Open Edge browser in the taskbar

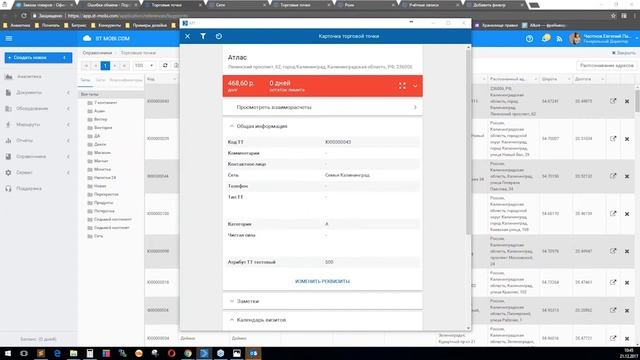57,353
